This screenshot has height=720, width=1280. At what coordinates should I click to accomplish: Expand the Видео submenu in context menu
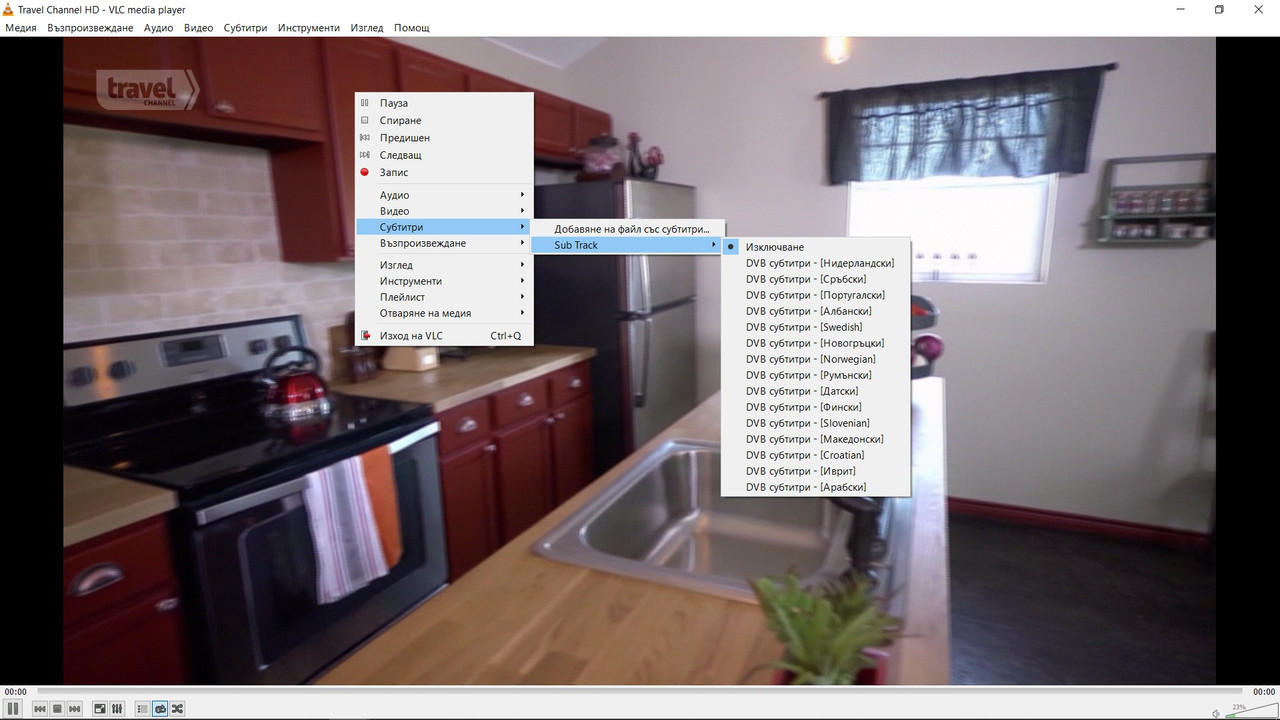pos(444,211)
